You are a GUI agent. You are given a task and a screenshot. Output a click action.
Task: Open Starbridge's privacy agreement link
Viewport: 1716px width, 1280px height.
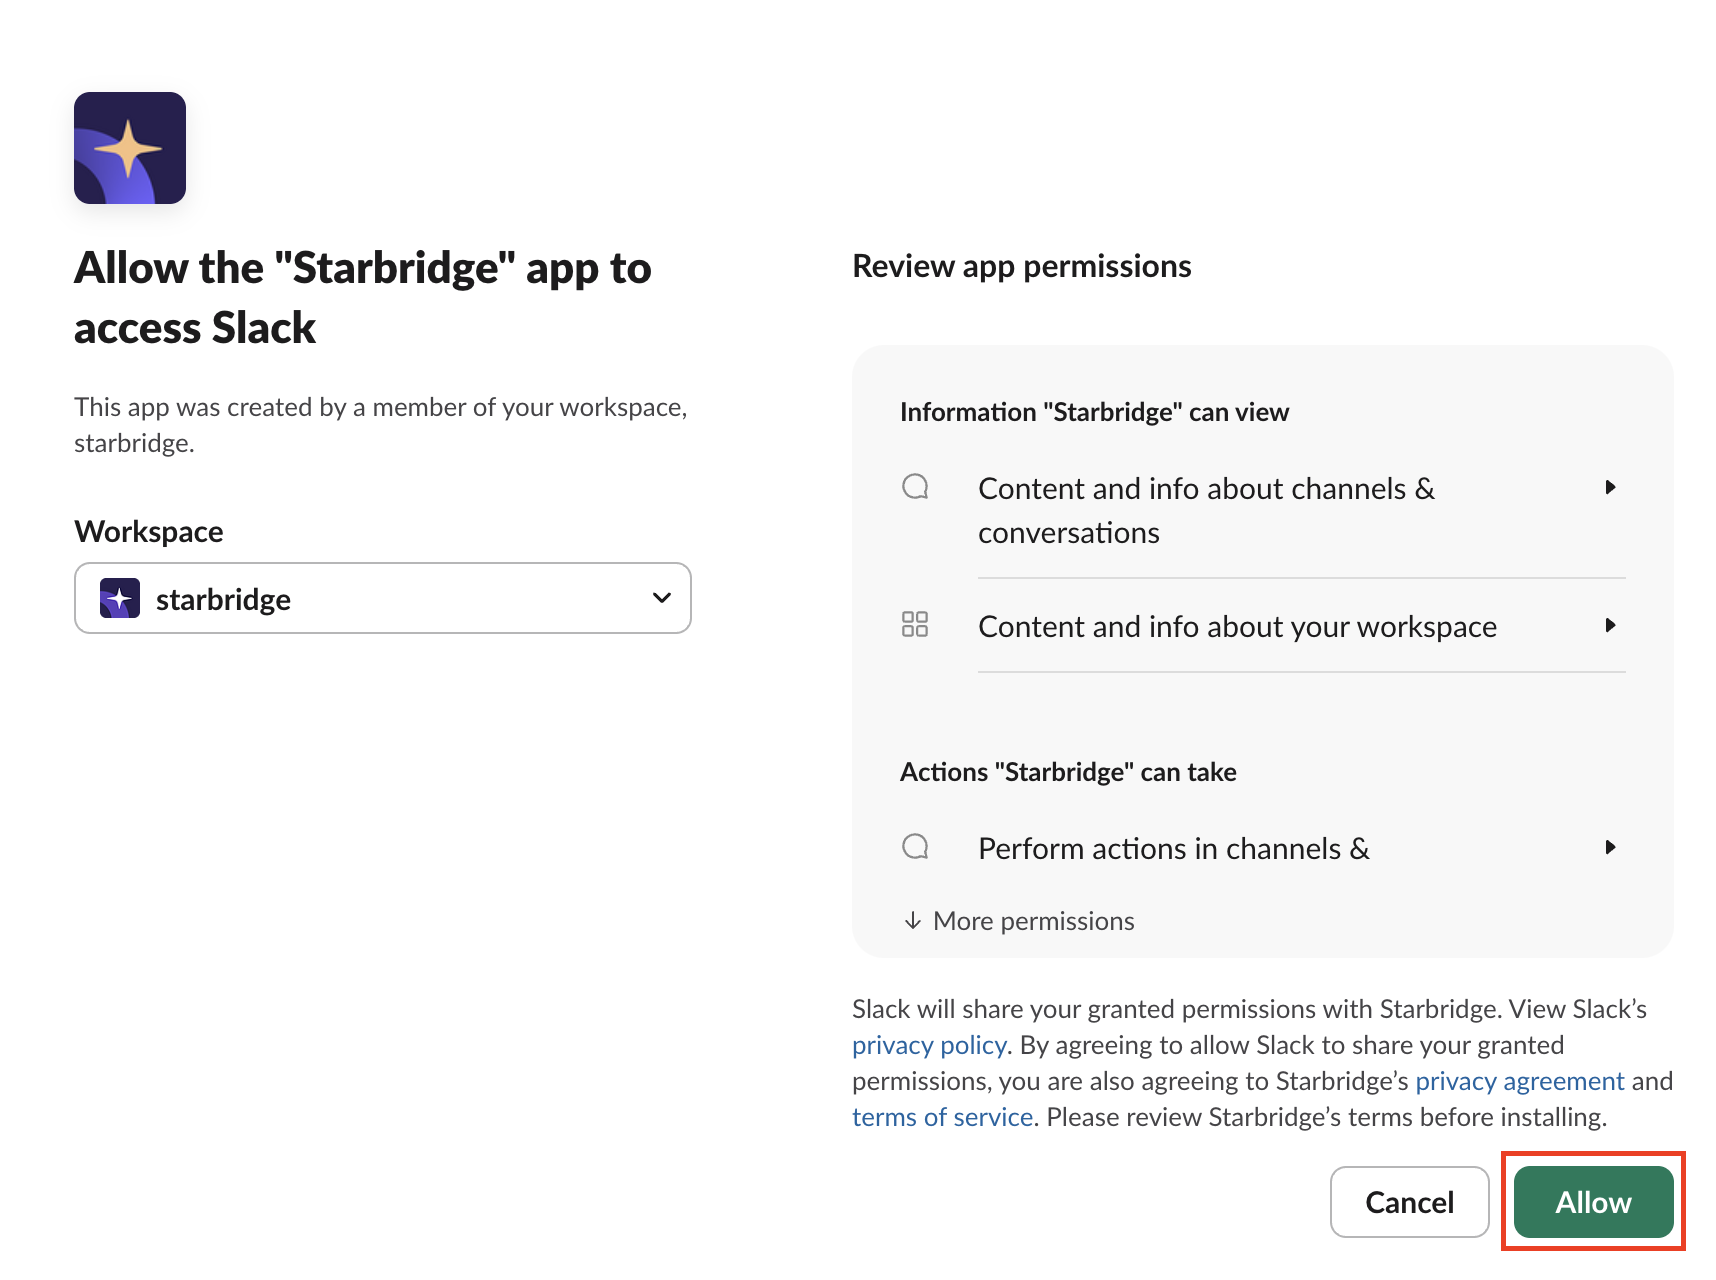coord(1519,1081)
